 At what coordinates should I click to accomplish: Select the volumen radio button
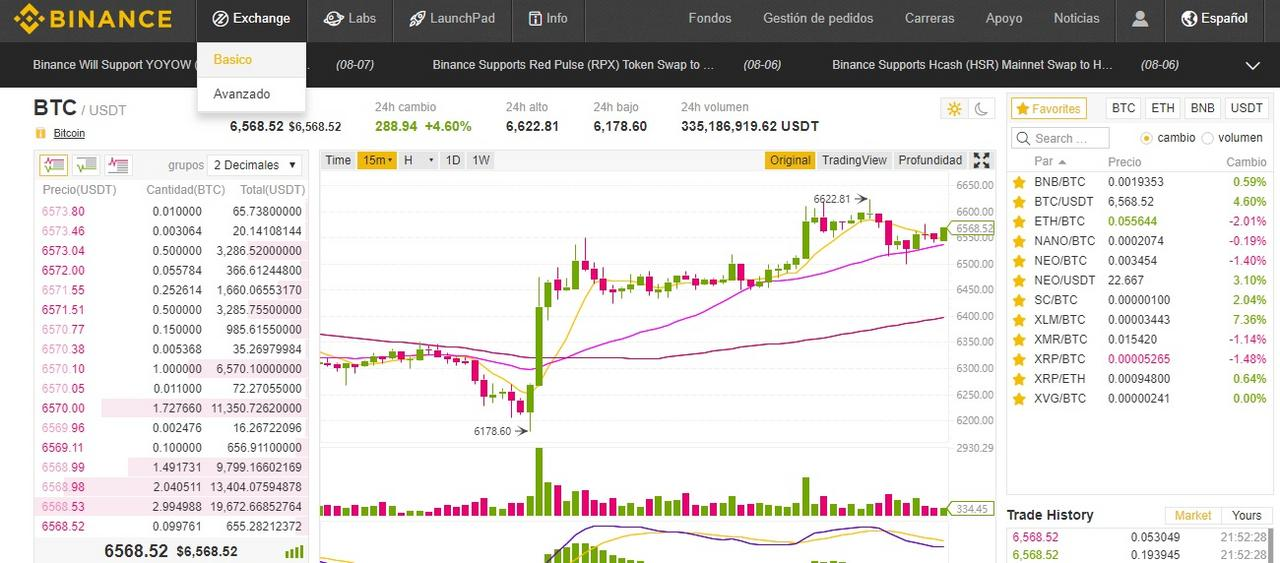pyautogui.click(x=1207, y=138)
